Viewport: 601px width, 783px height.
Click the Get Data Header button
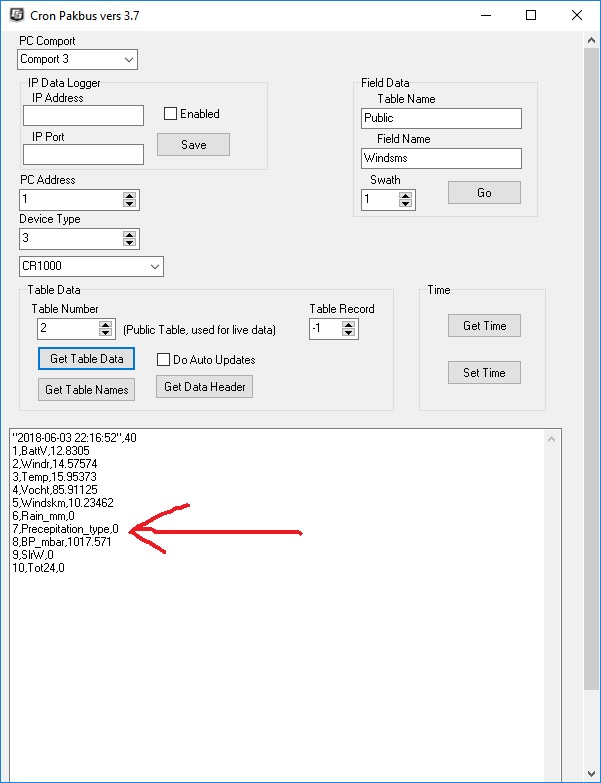pos(205,387)
